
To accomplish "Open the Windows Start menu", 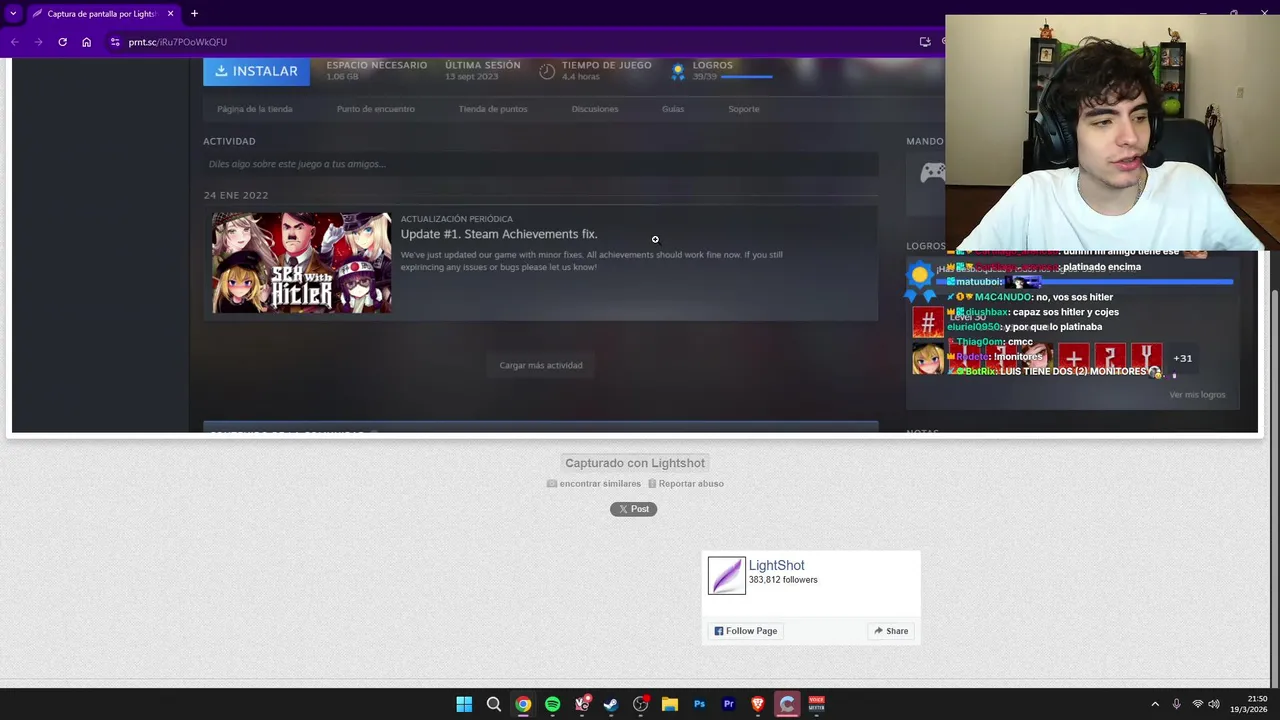I will click(x=464, y=704).
